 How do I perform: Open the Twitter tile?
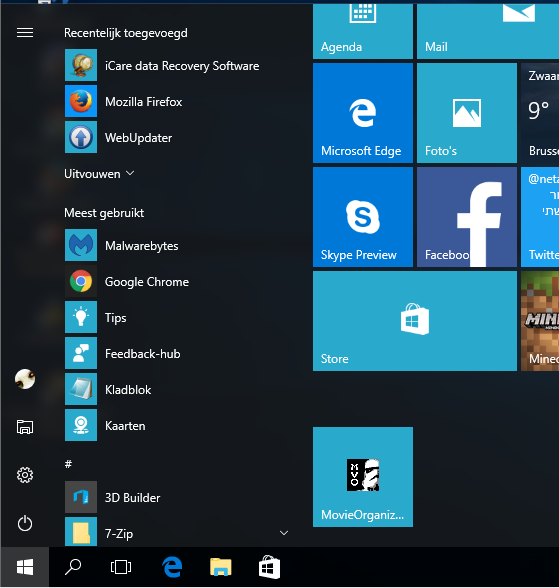(540, 217)
